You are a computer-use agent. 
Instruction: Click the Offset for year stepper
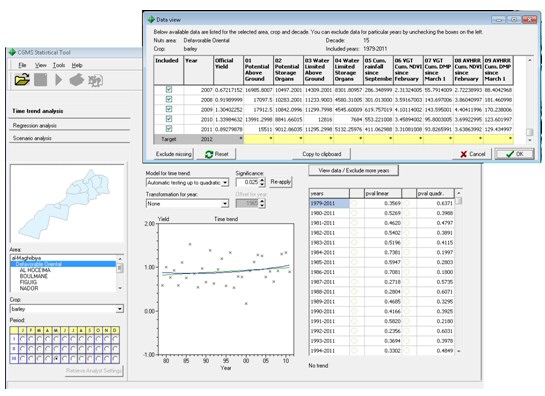262,203
